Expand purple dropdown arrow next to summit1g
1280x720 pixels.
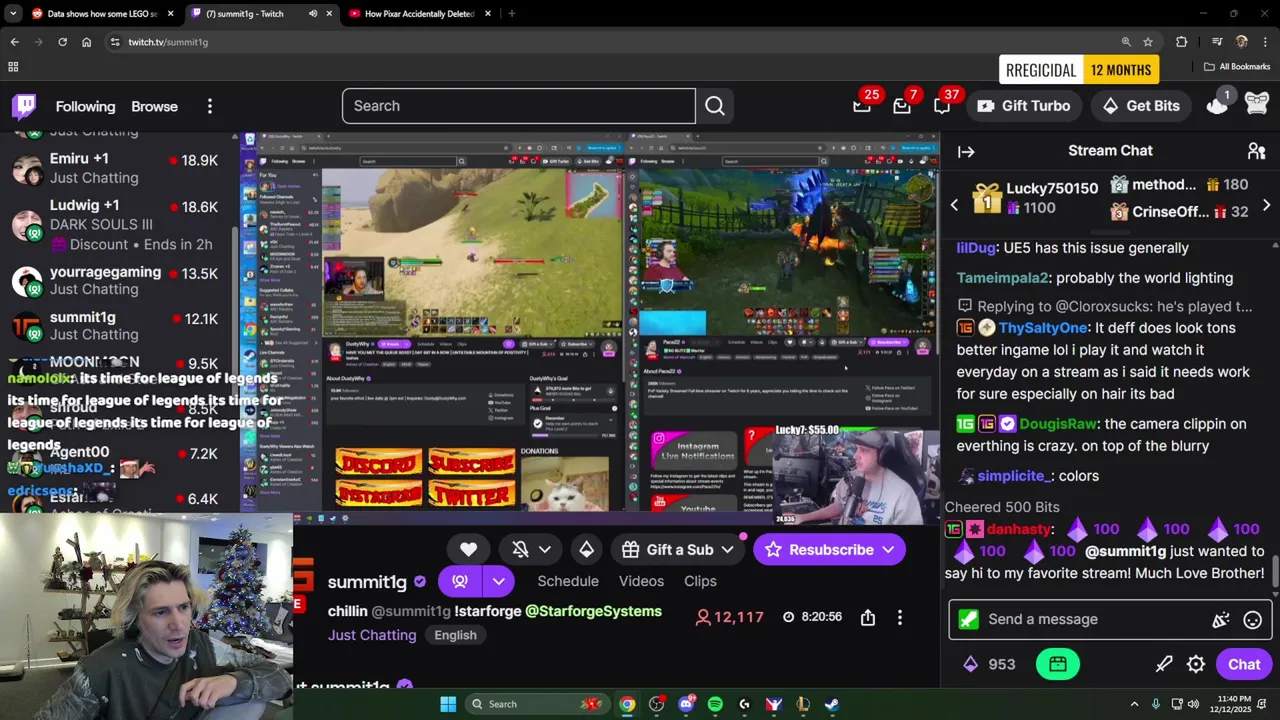498,581
